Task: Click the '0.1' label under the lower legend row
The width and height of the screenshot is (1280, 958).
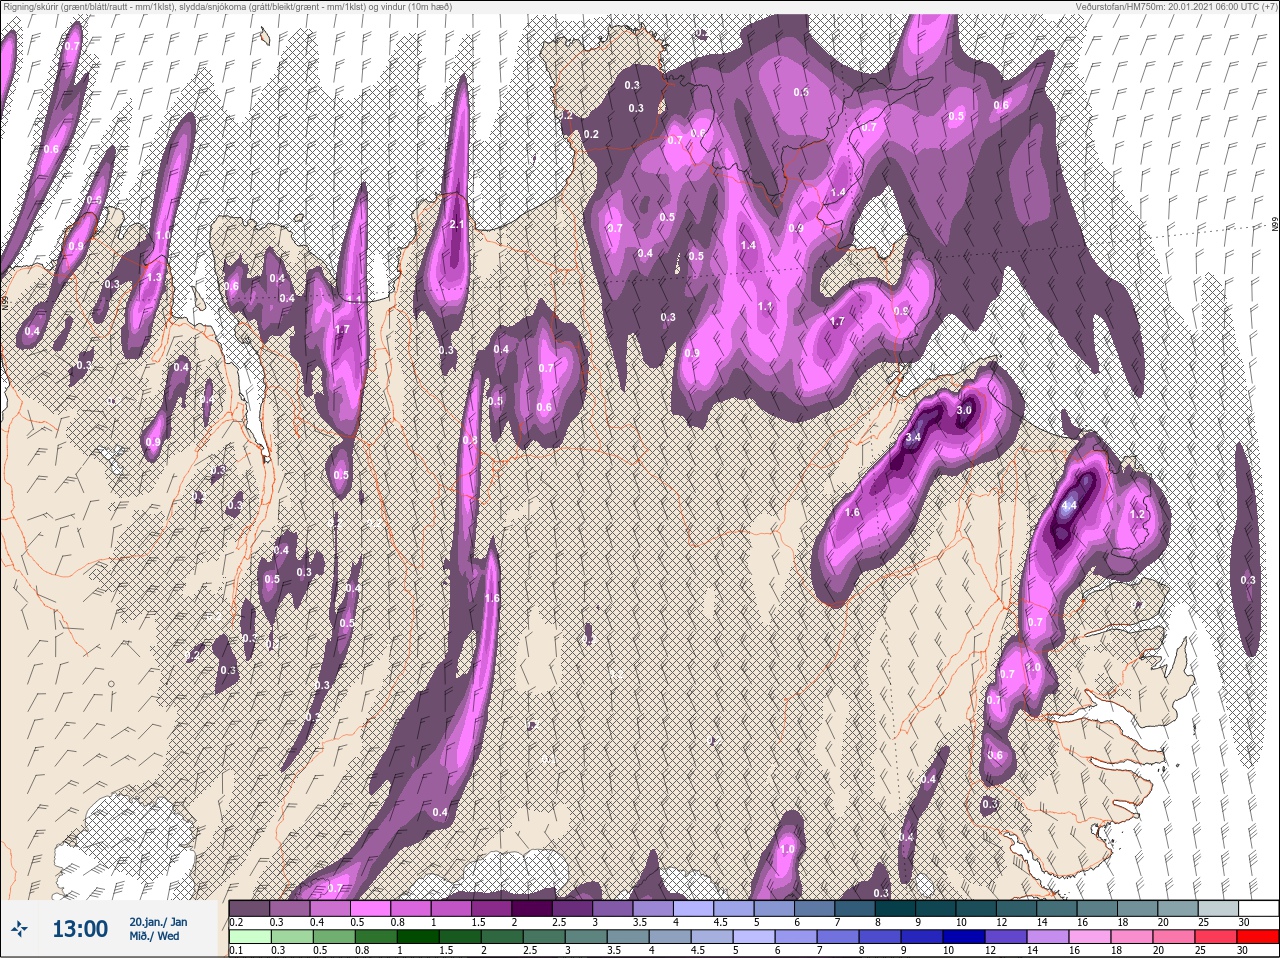Action: click(237, 950)
